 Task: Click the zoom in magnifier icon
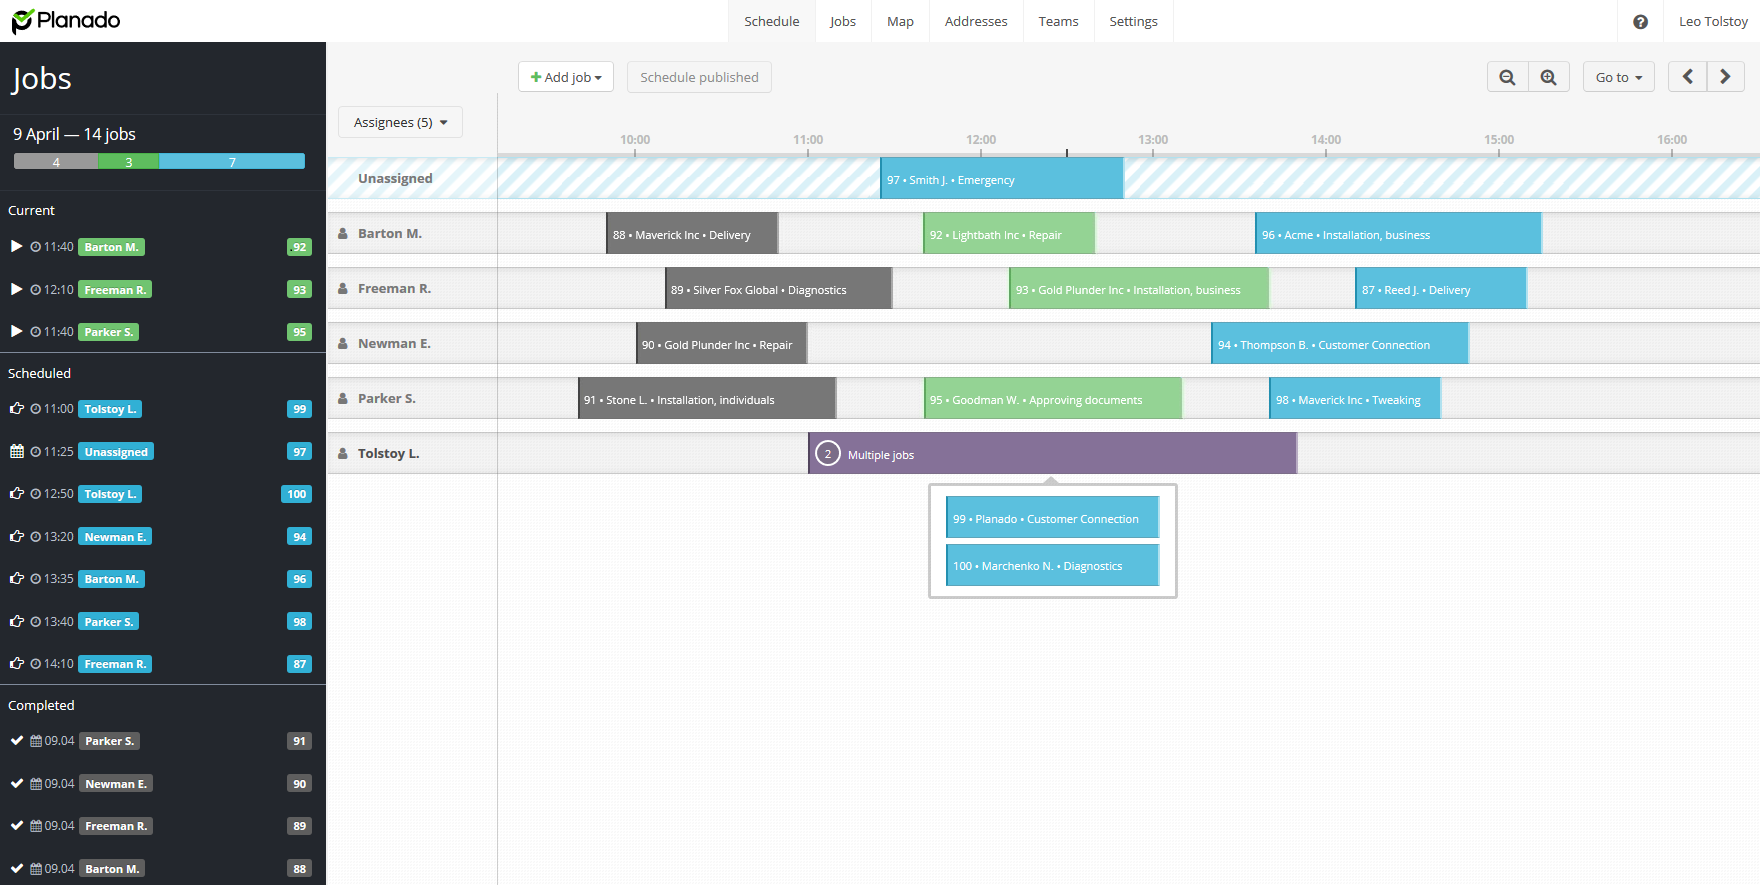click(x=1548, y=77)
